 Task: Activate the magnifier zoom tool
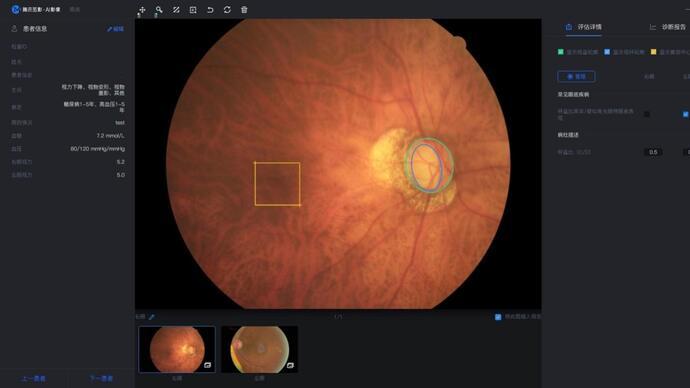[159, 10]
